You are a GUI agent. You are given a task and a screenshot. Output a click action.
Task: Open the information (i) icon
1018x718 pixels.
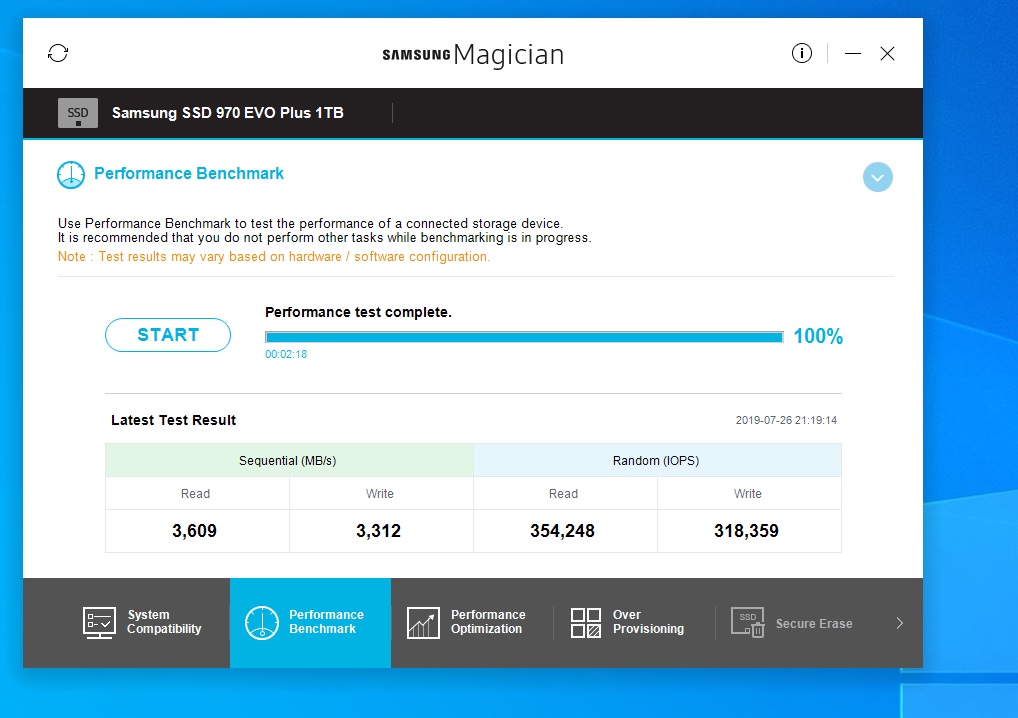tap(801, 53)
